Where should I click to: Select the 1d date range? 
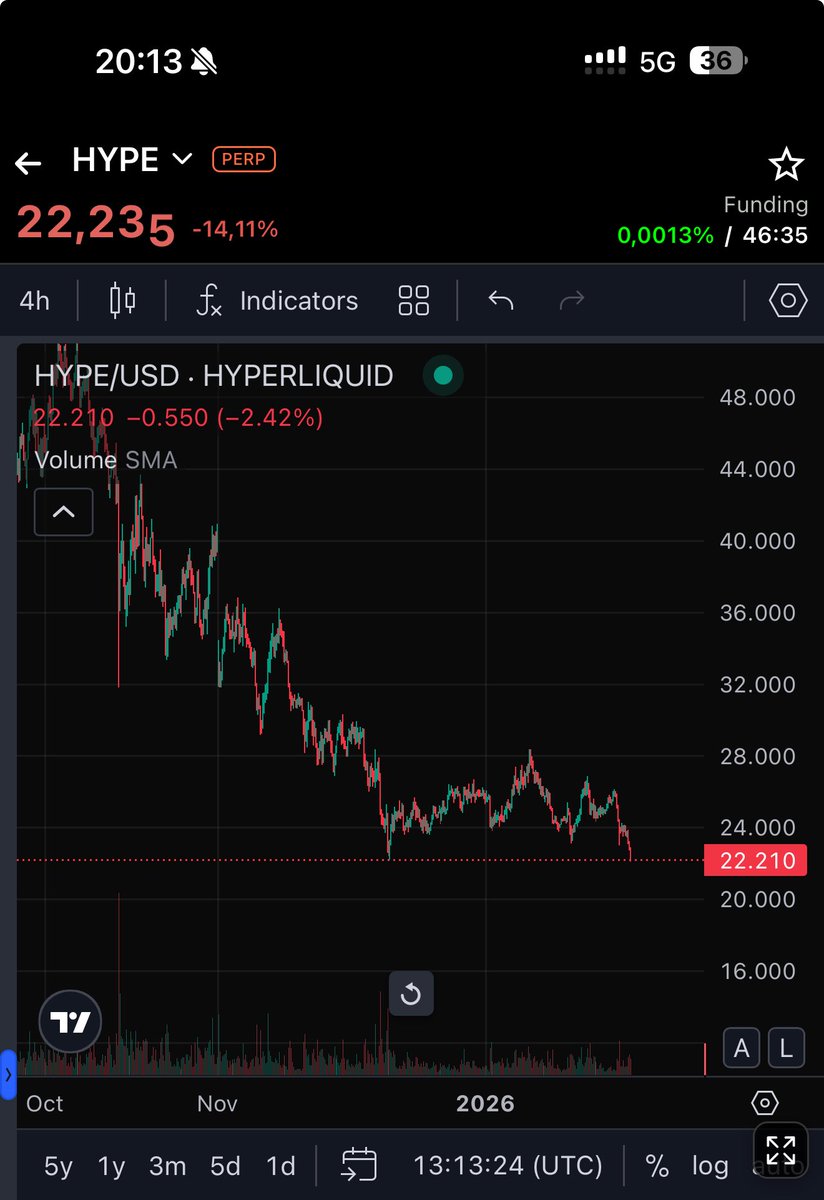click(x=281, y=1165)
